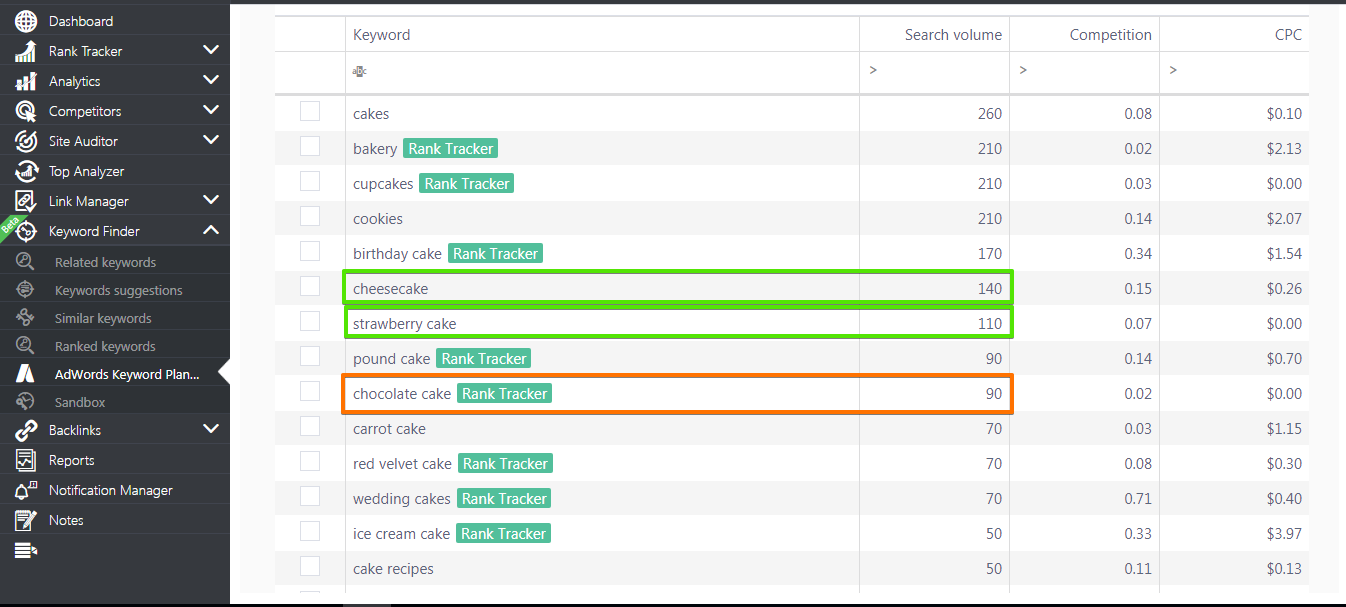Open Related keywords submenu item
The height and width of the screenshot is (607, 1346).
click(x=105, y=262)
